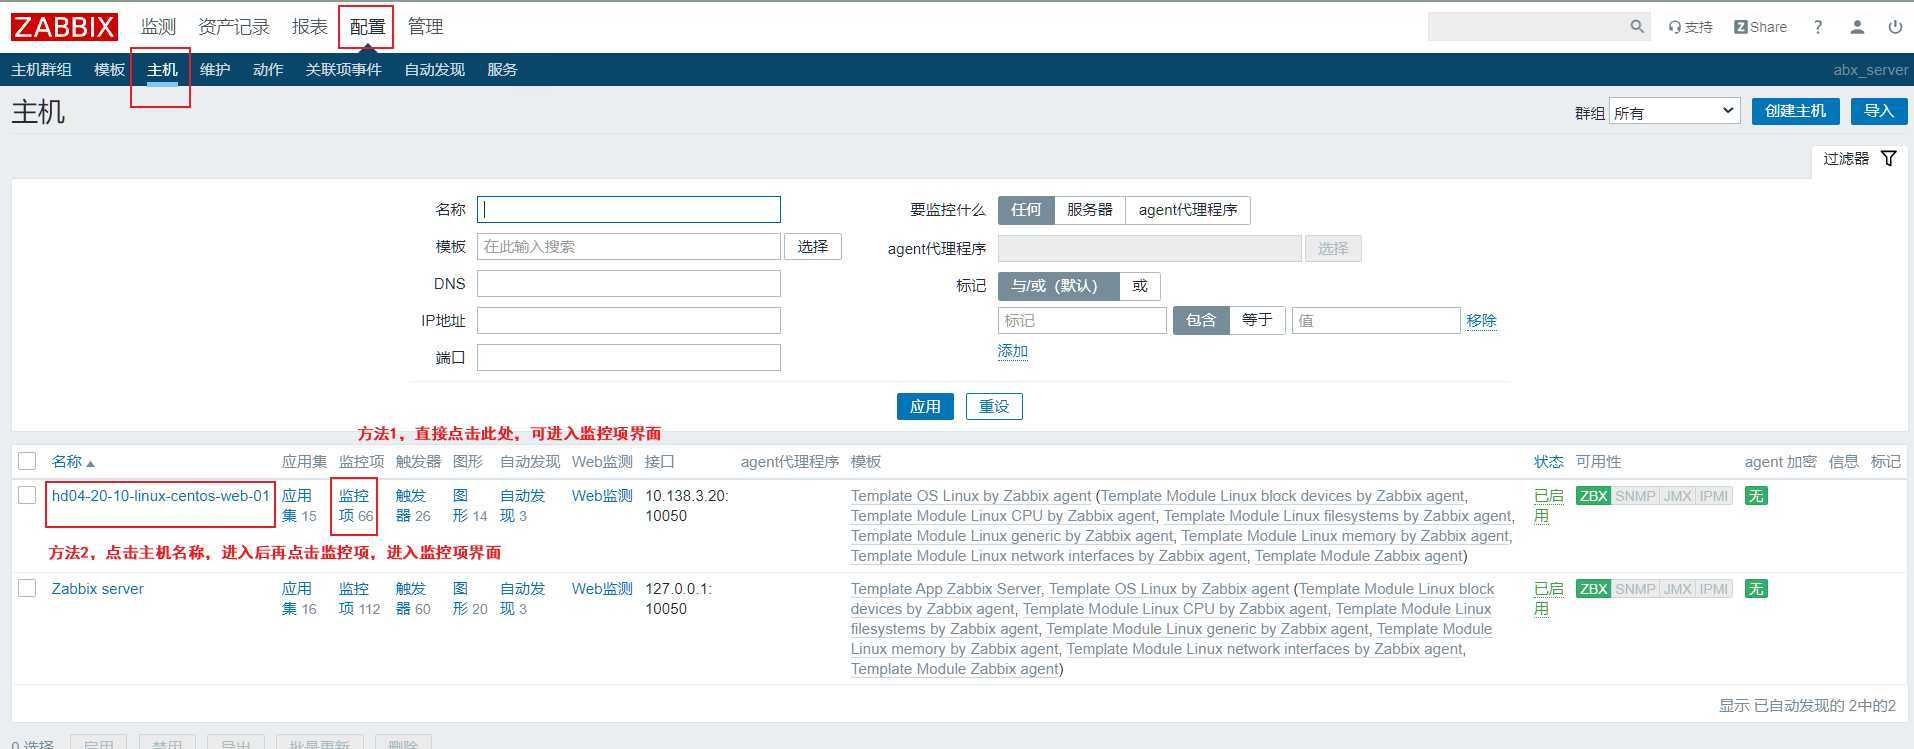
Task: Select 与/或 (默认) tag mode
Action: point(1058,286)
